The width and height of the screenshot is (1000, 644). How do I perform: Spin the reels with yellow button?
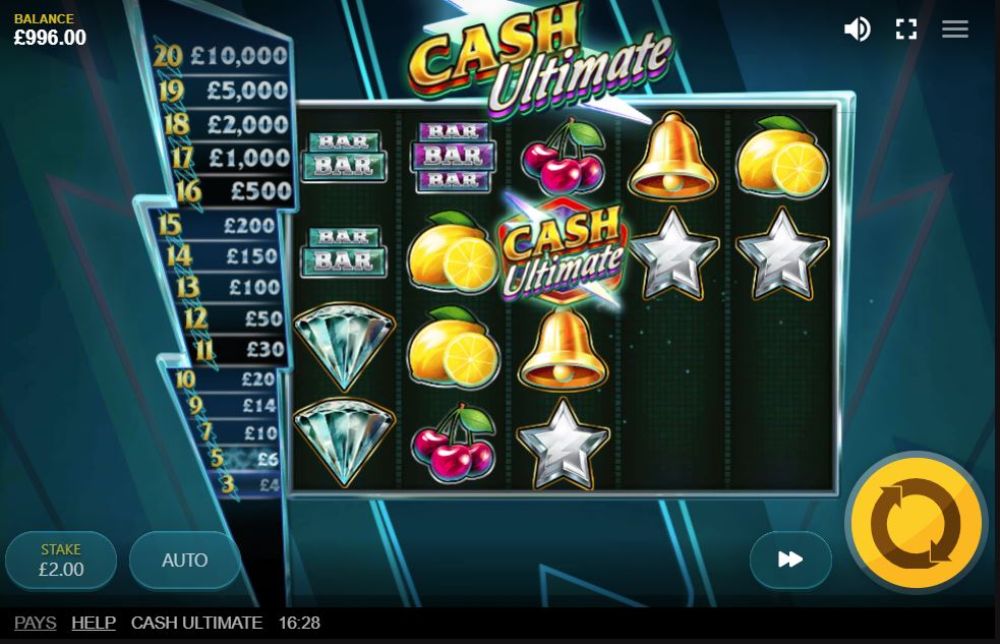pos(915,522)
